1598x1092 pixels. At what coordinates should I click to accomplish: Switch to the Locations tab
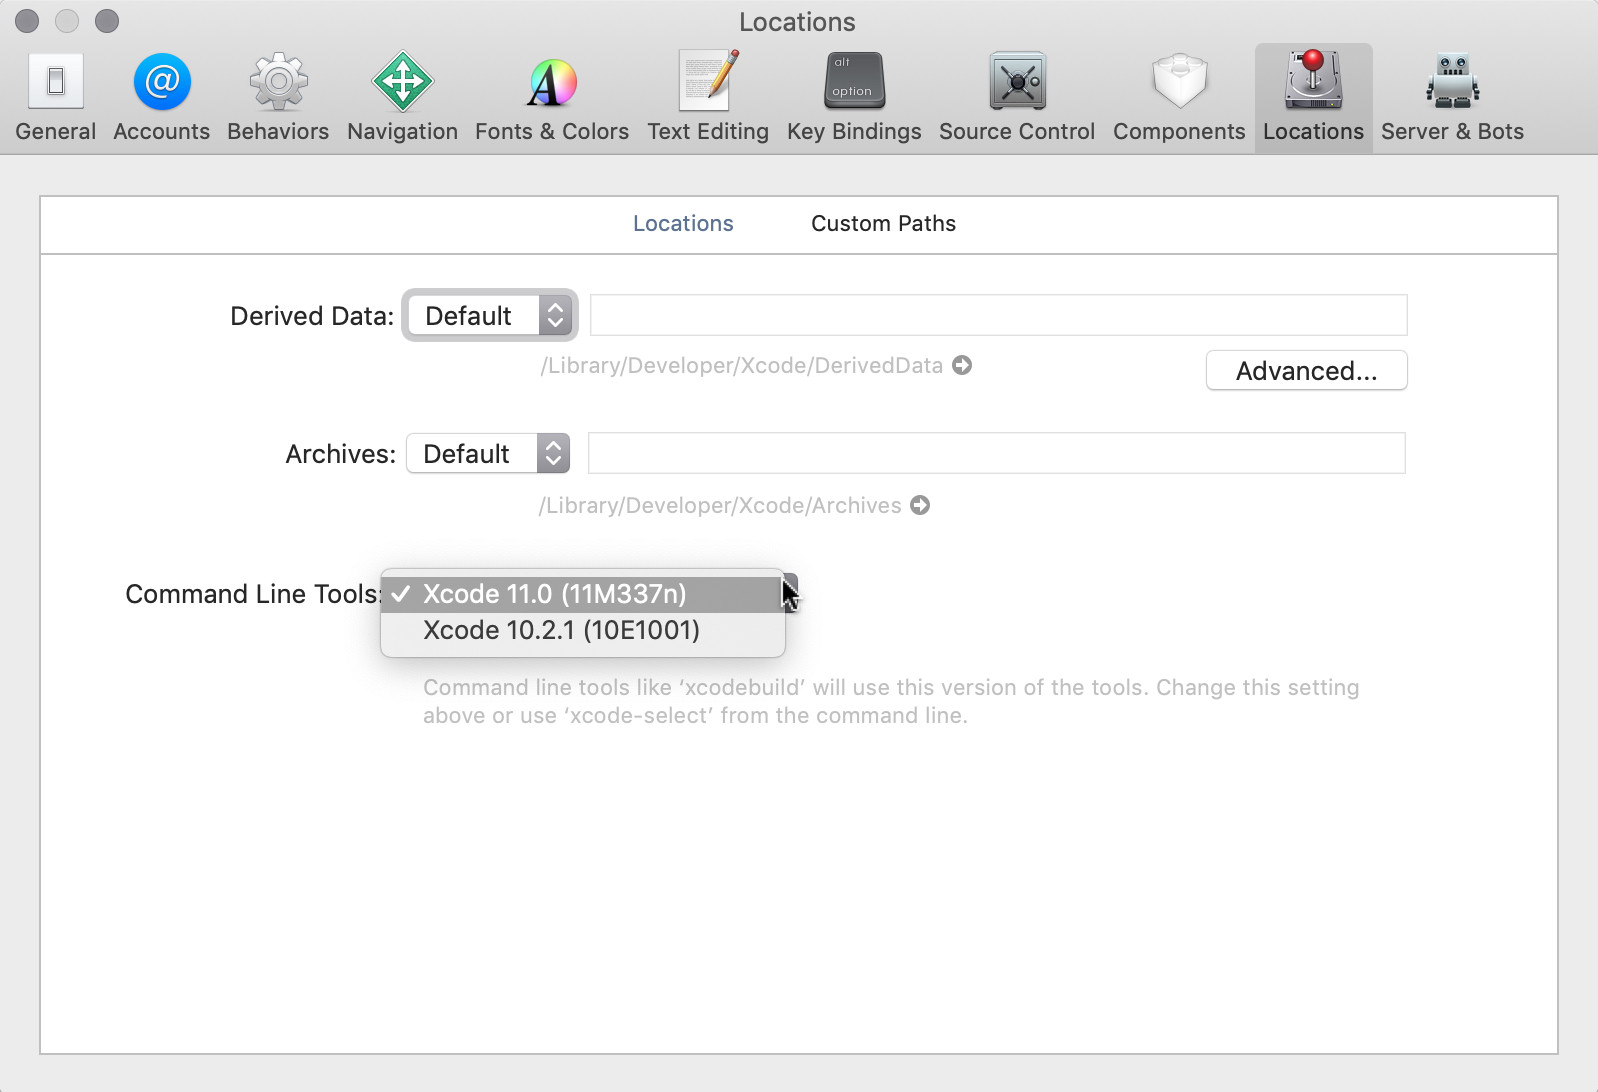pyautogui.click(x=683, y=223)
